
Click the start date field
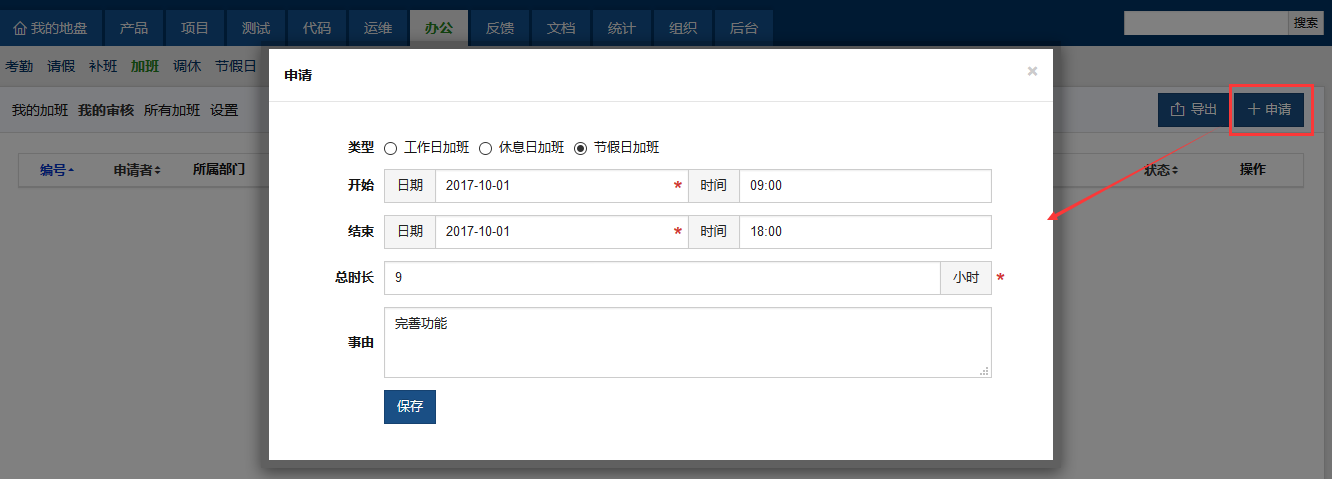(560, 186)
